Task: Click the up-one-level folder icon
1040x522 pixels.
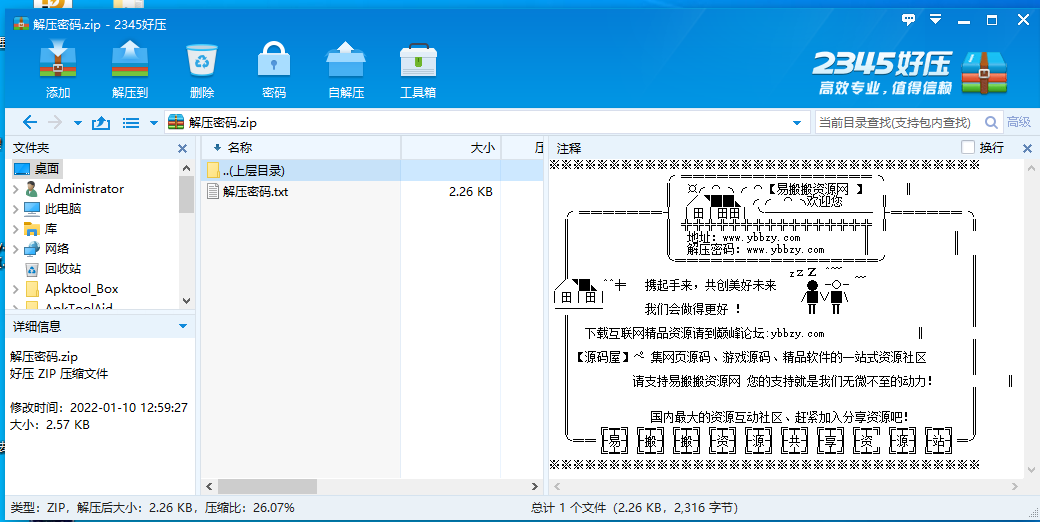Action: (x=100, y=123)
